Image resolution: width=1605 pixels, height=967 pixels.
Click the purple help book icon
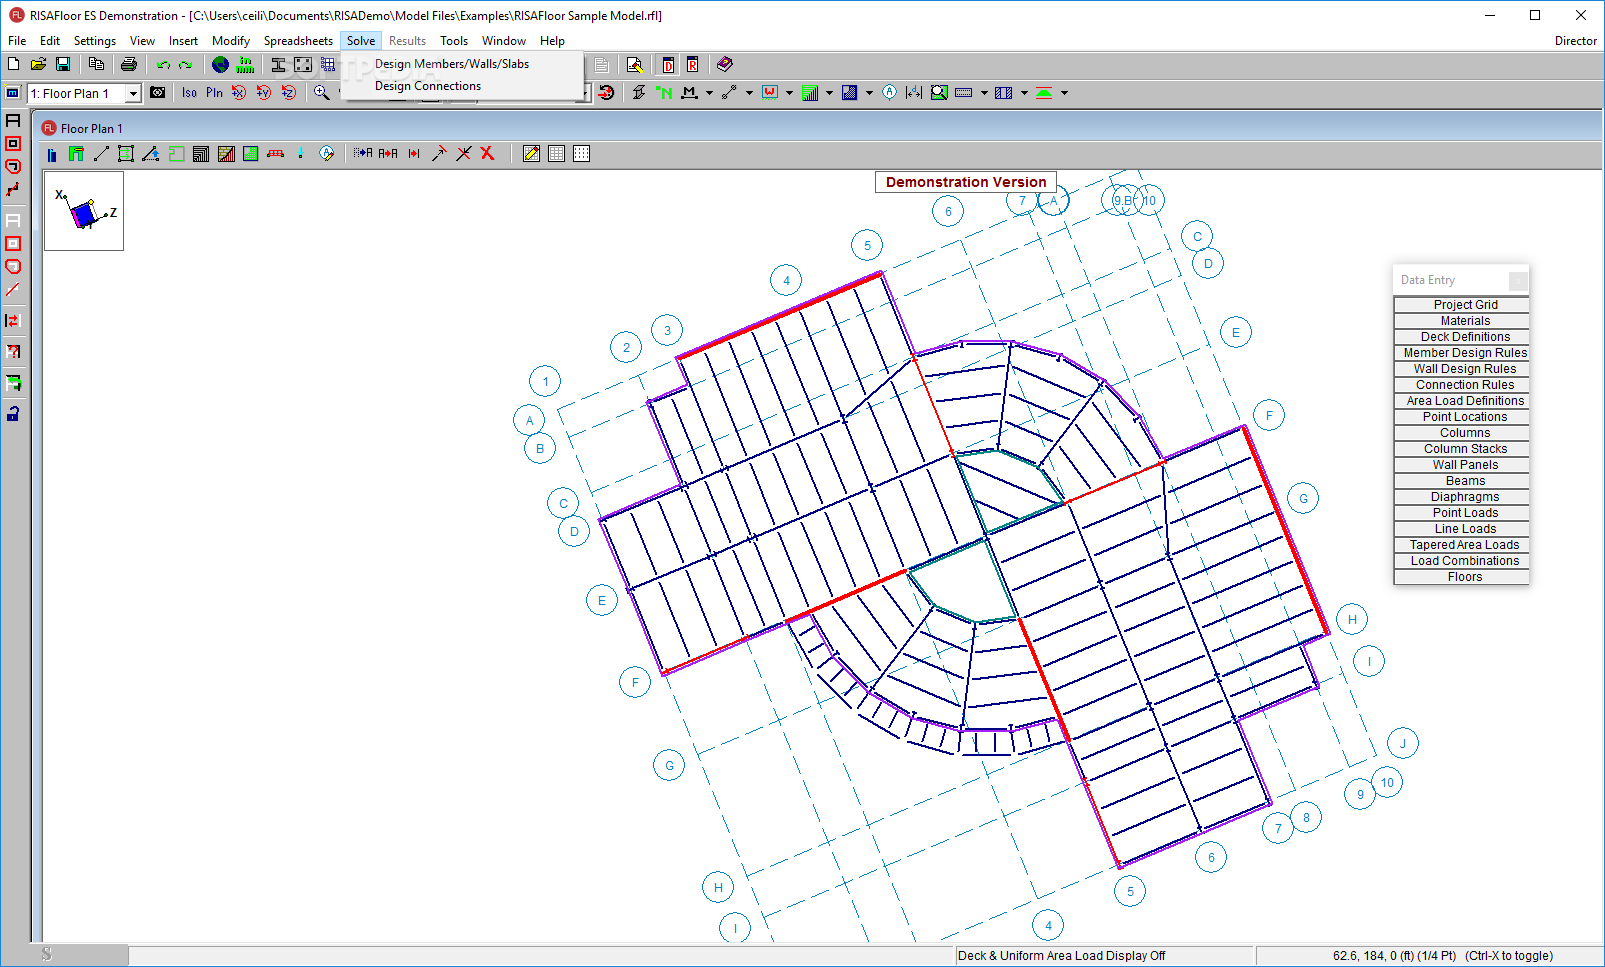click(725, 65)
